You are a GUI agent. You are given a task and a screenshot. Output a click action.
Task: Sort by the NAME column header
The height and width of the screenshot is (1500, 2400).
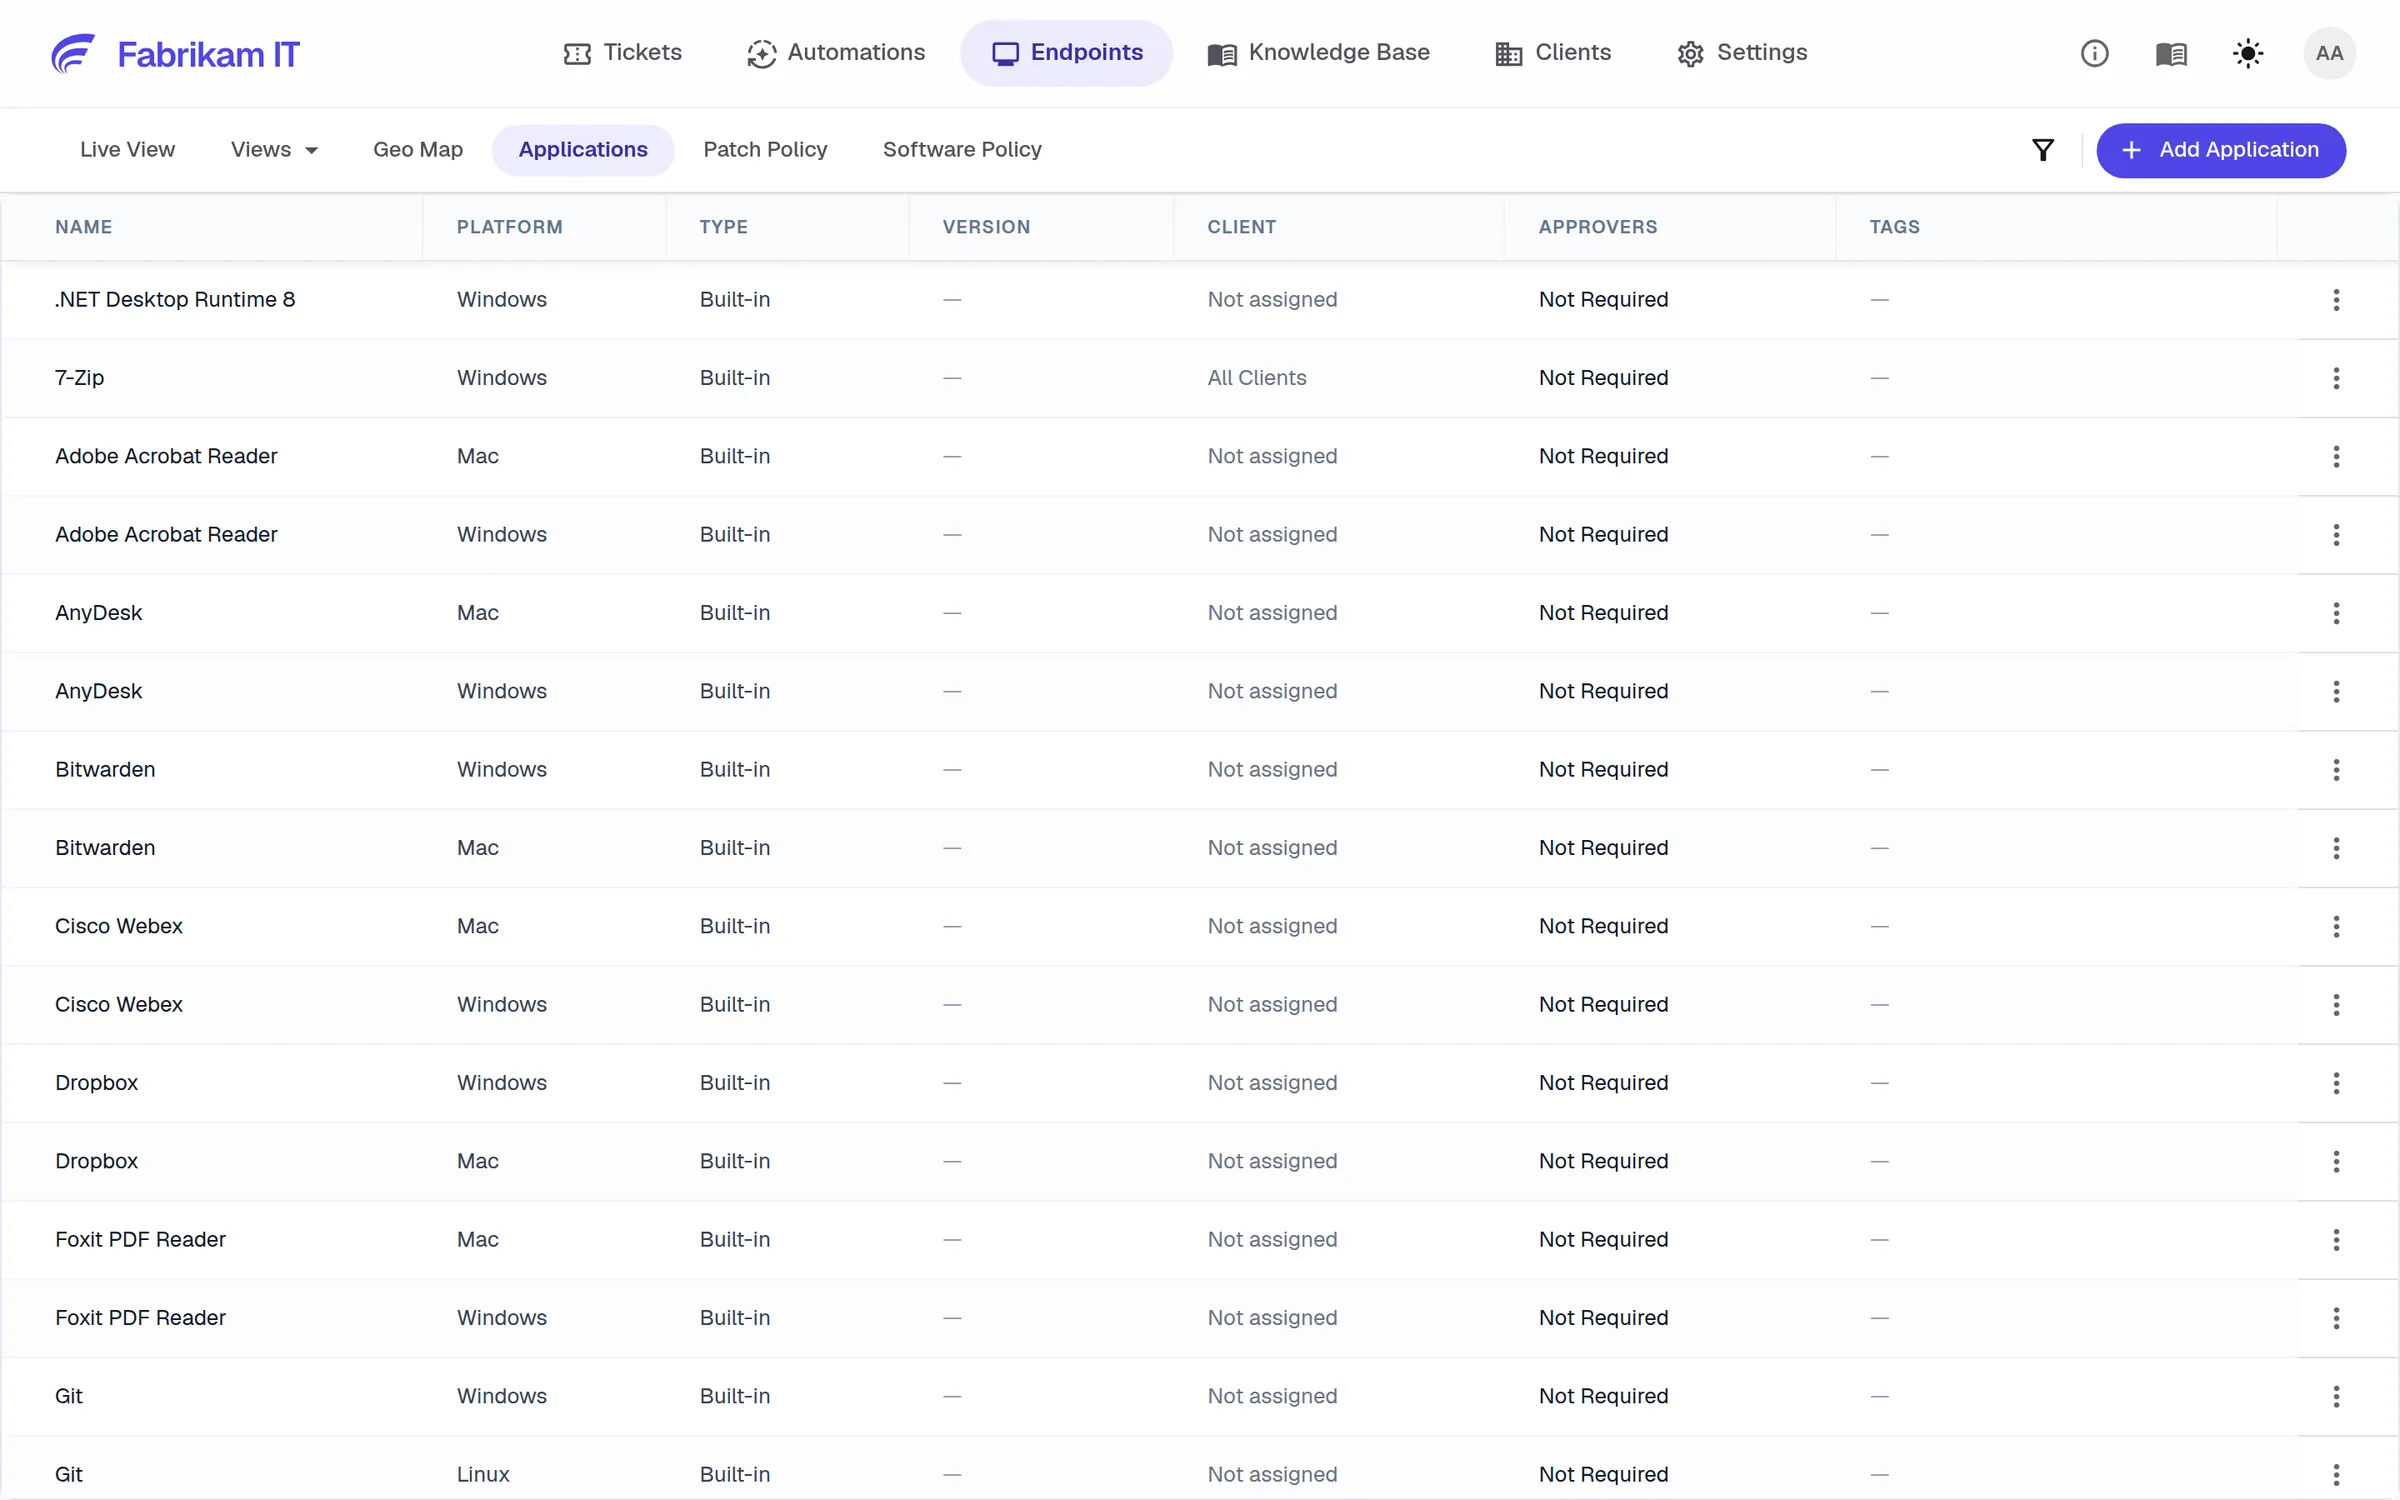coord(83,227)
